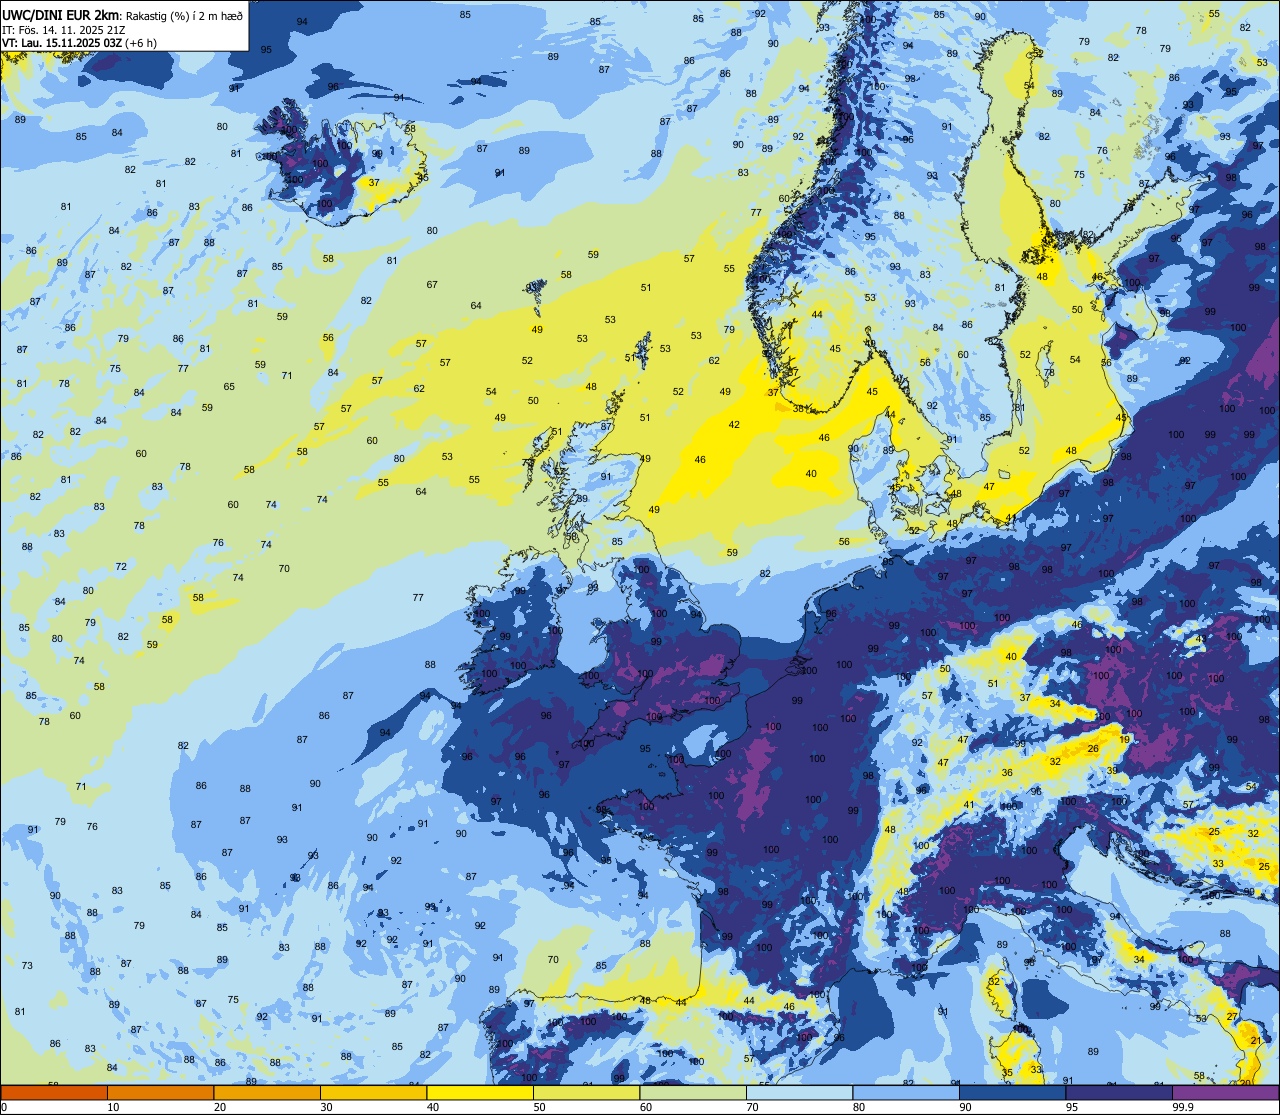Click the humidity value "27" near the right edge
Image resolution: width=1280 pixels, height=1115 pixels.
[1233, 1017]
